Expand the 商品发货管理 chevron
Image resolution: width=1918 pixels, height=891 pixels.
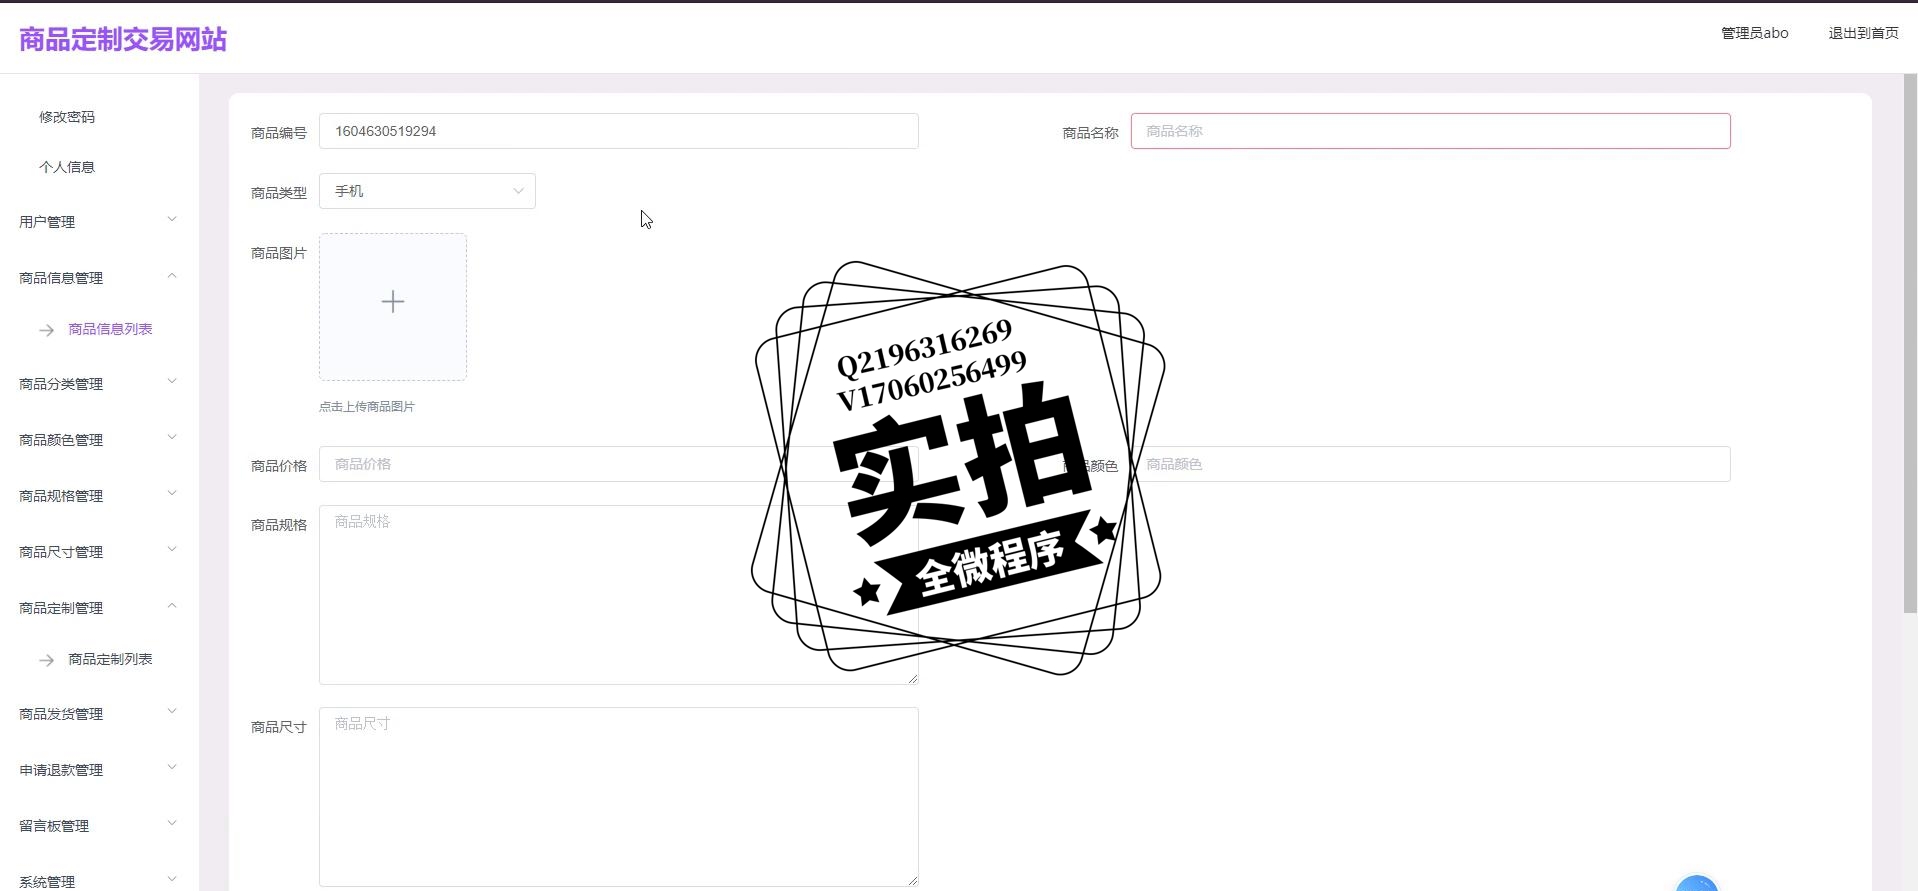pyautogui.click(x=172, y=711)
